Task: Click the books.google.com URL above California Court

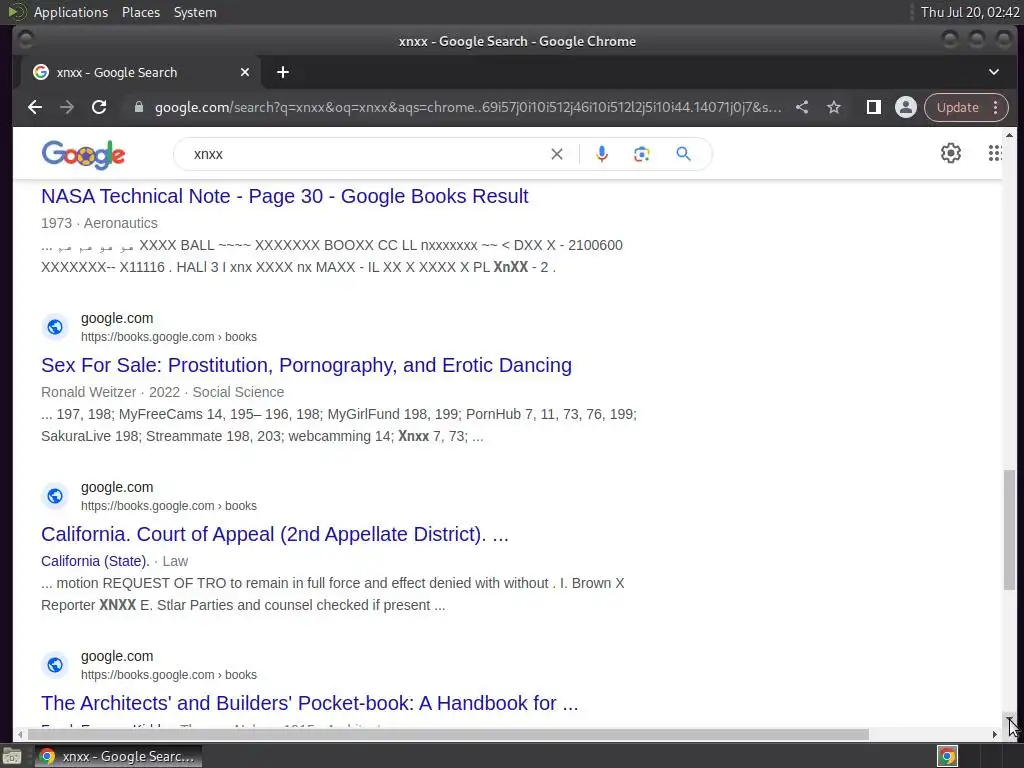Action: 168,506
